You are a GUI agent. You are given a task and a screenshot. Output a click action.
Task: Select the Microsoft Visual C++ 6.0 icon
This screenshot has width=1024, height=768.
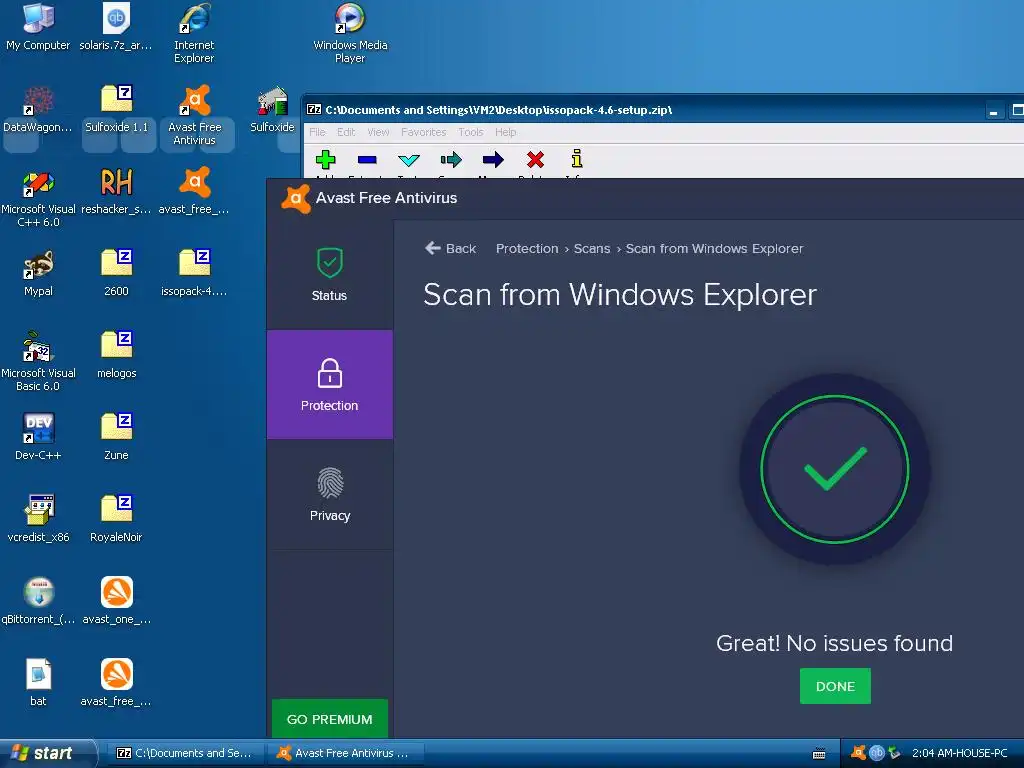(x=38, y=198)
